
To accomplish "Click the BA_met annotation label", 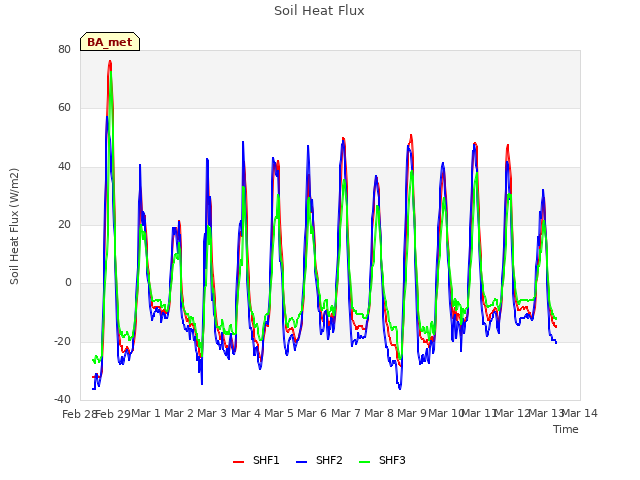I will [x=110, y=42].
